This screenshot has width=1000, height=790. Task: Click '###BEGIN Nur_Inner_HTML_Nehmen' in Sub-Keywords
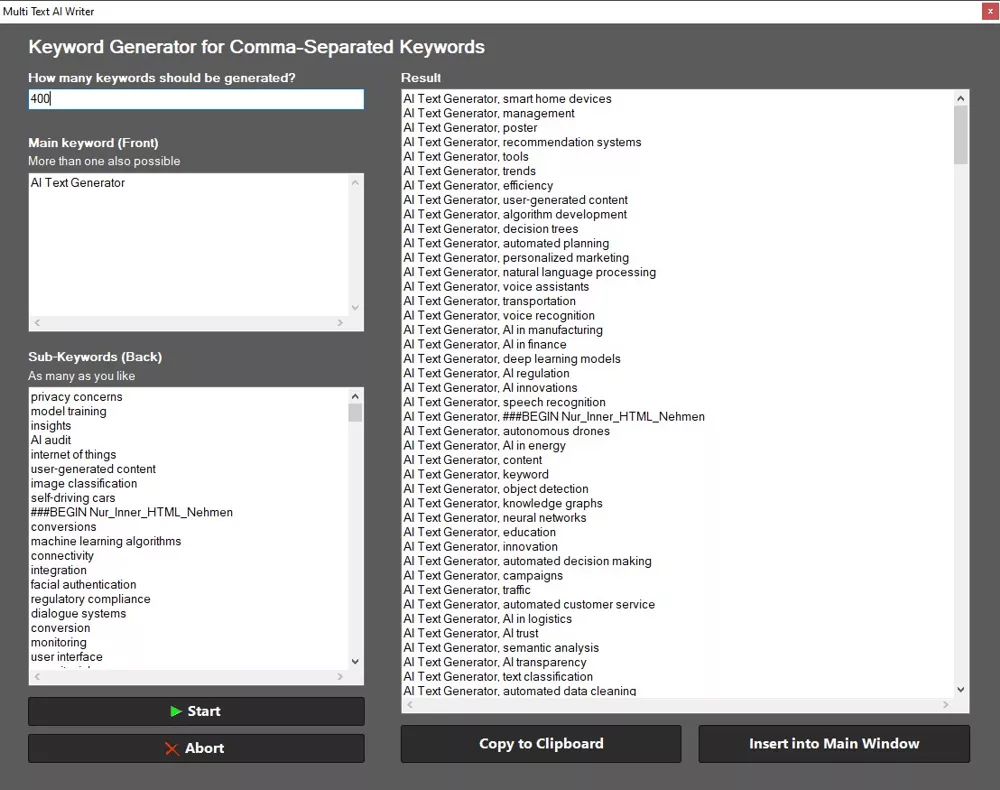click(x=131, y=512)
